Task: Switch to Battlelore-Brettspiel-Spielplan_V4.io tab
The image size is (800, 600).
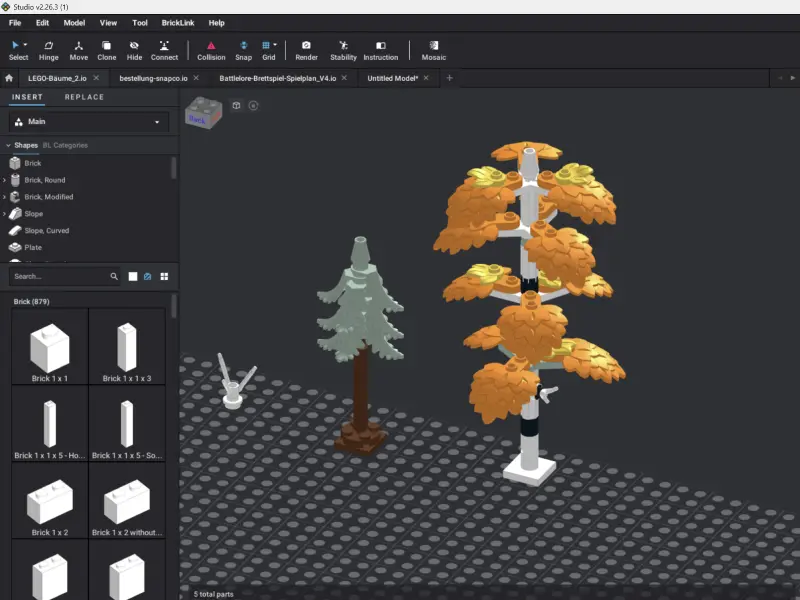Action: [x=277, y=78]
